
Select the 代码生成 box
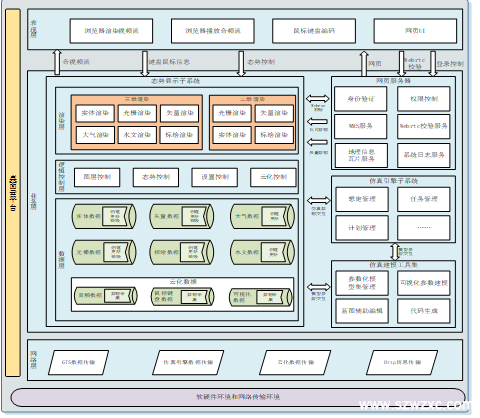click(x=424, y=311)
